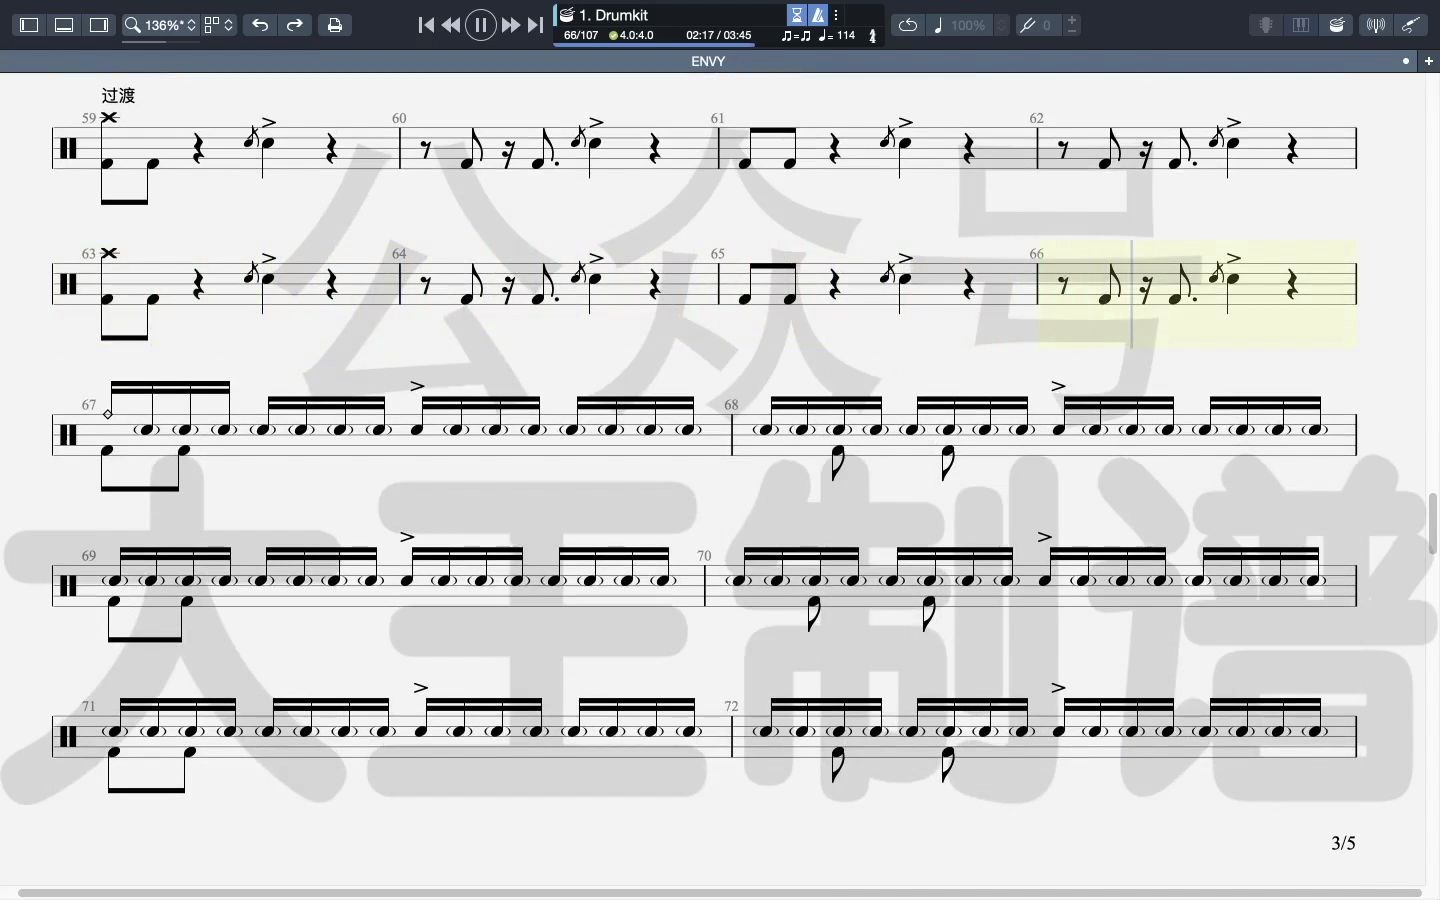Screen dimensions: 1440x900
Task: Pause playback
Action: click(481, 25)
